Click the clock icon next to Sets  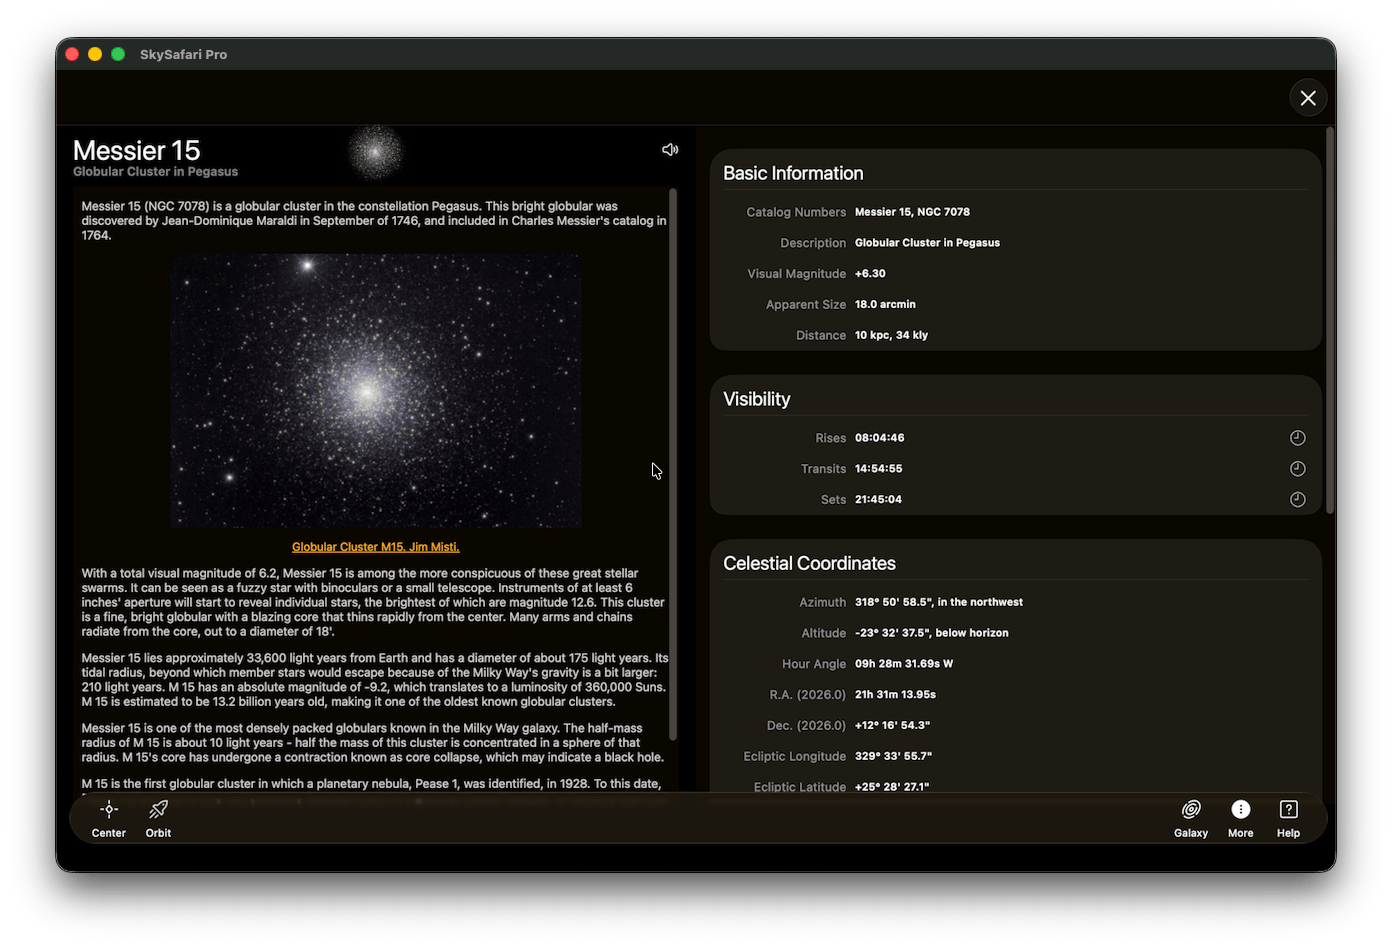tap(1298, 499)
